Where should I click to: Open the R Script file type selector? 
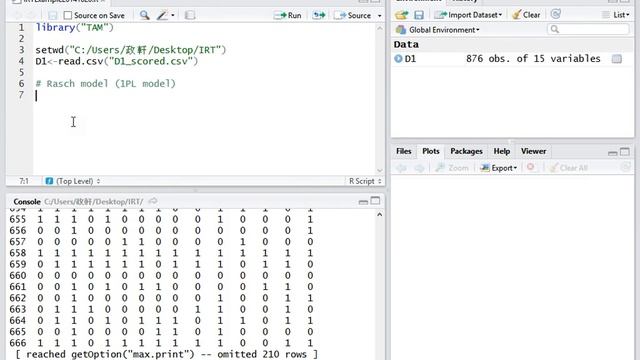(x=365, y=181)
